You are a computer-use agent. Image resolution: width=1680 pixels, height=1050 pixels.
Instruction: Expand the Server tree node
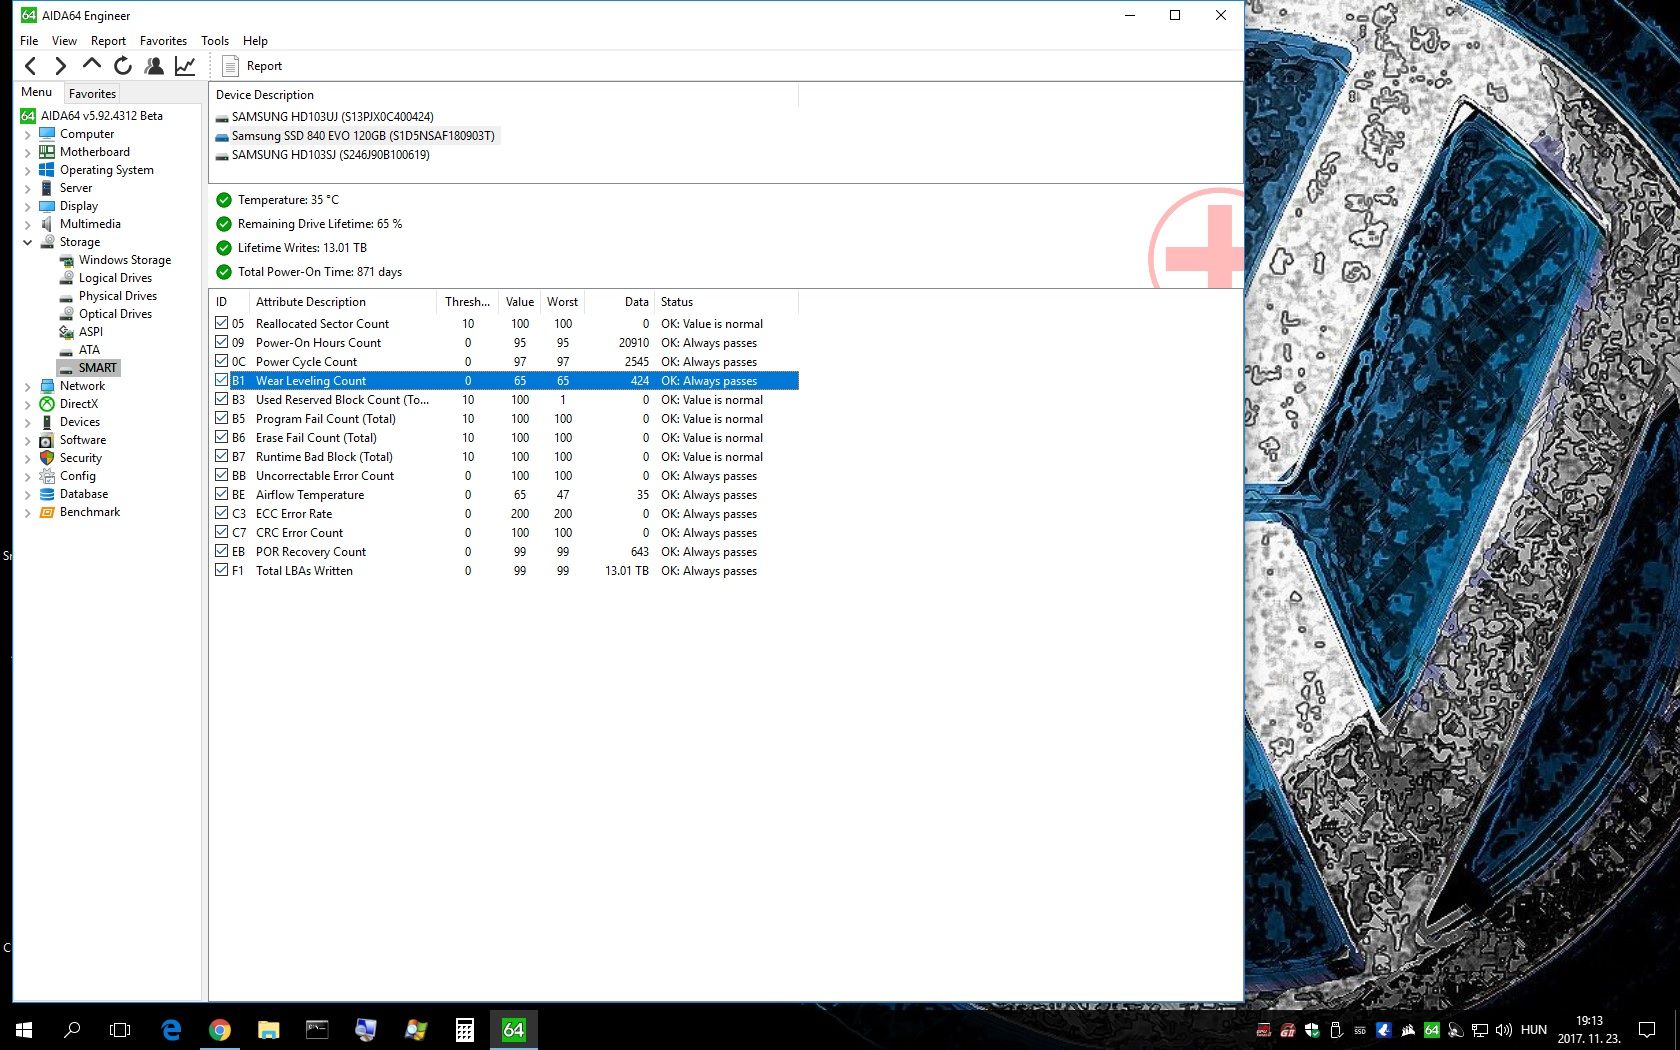click(27, 188)
